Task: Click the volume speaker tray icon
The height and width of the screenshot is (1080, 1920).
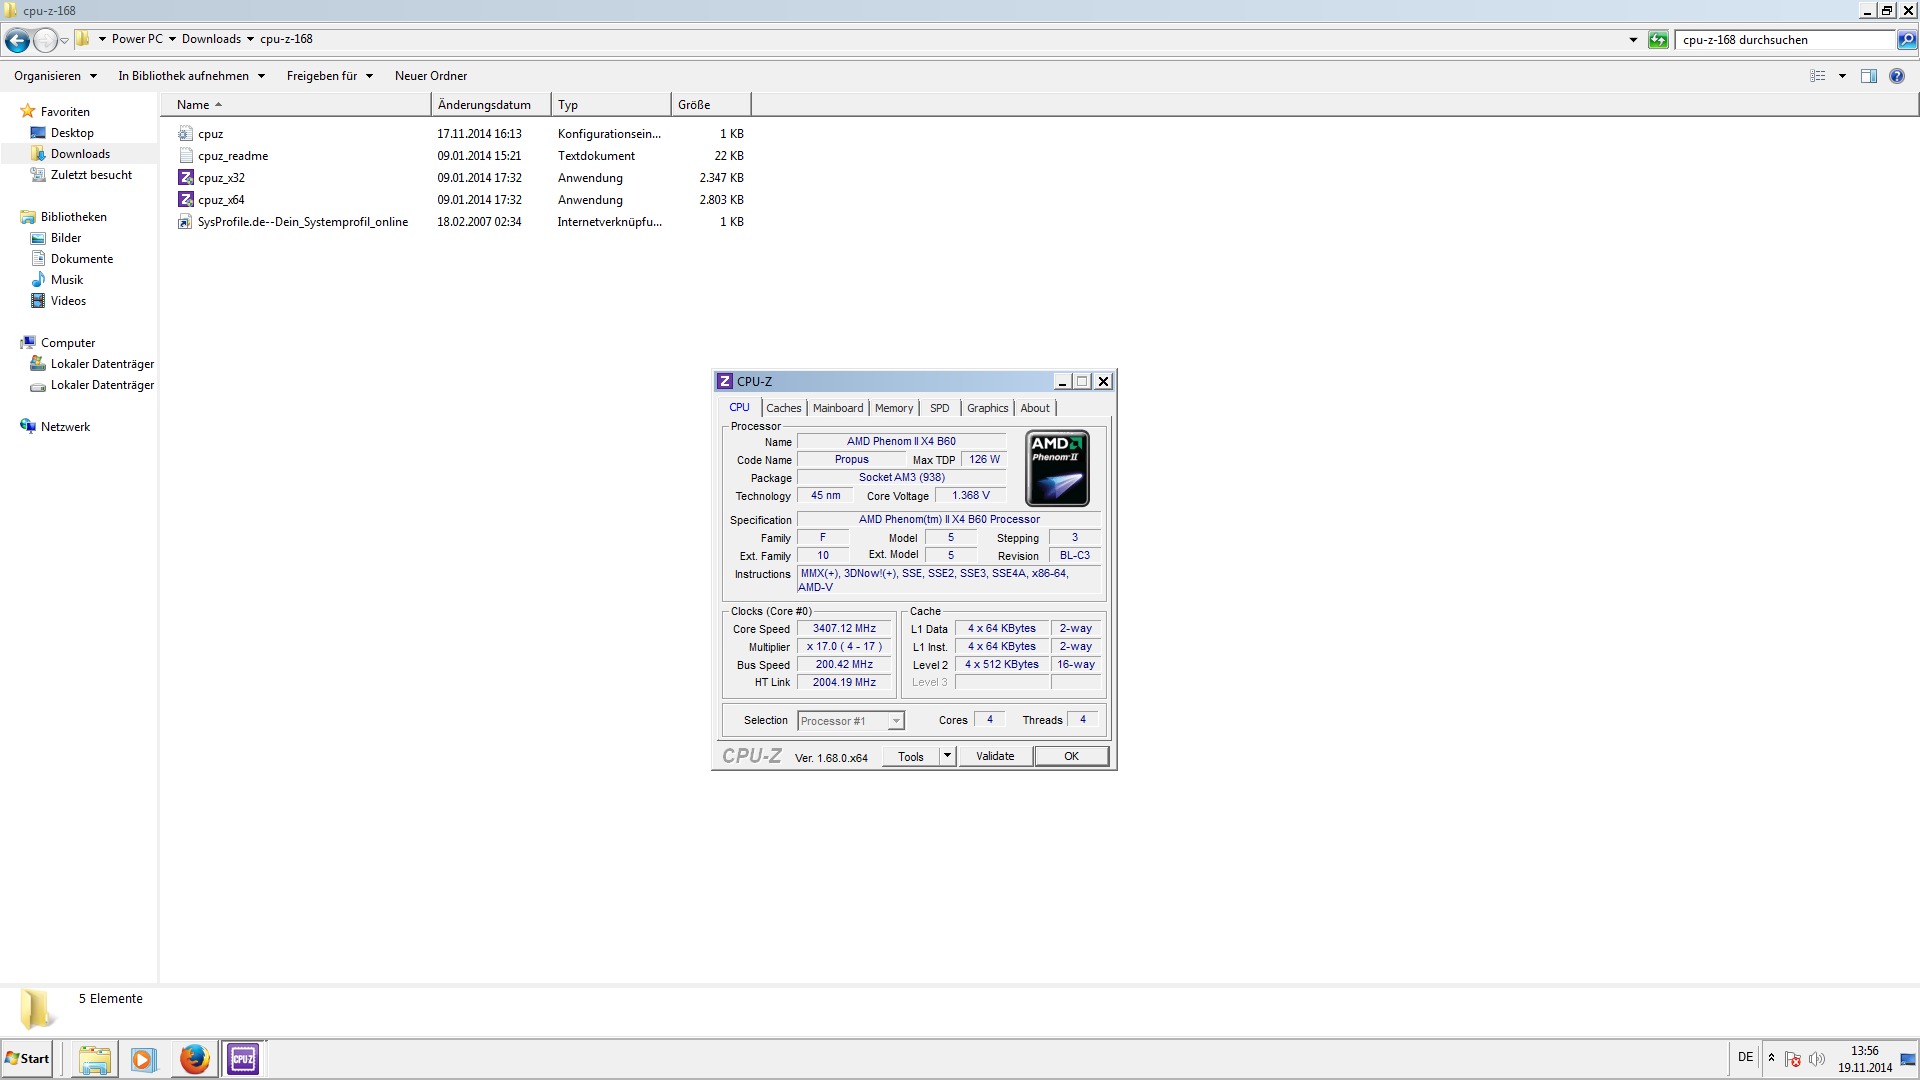Action: pos(1817,1059)
